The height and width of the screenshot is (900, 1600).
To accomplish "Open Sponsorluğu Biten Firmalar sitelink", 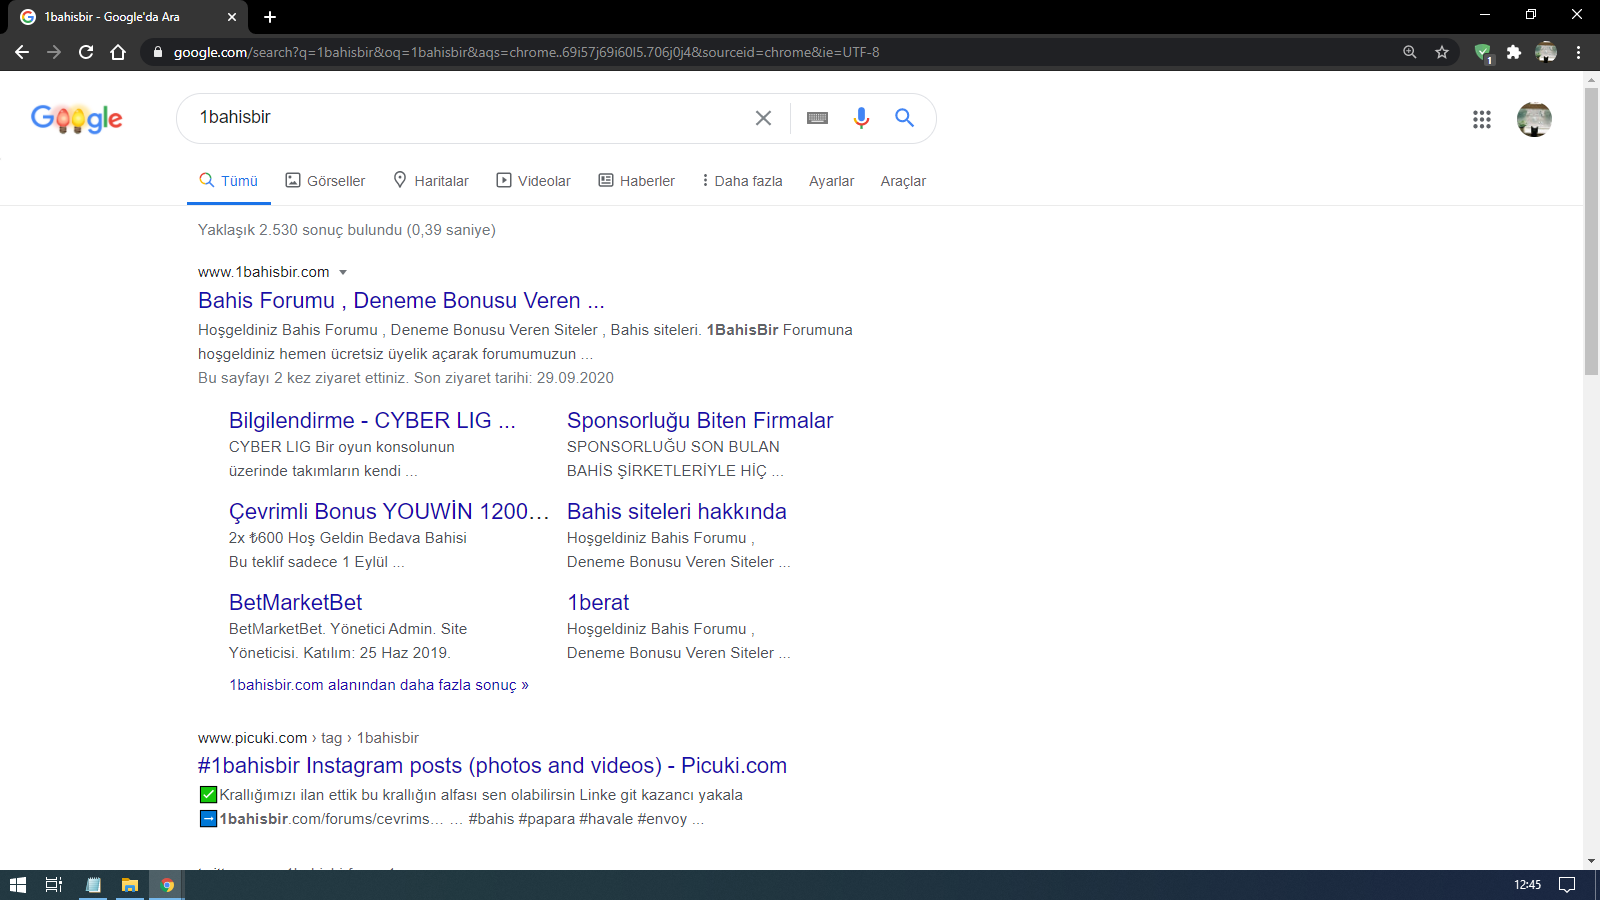I will pos(700,420).
